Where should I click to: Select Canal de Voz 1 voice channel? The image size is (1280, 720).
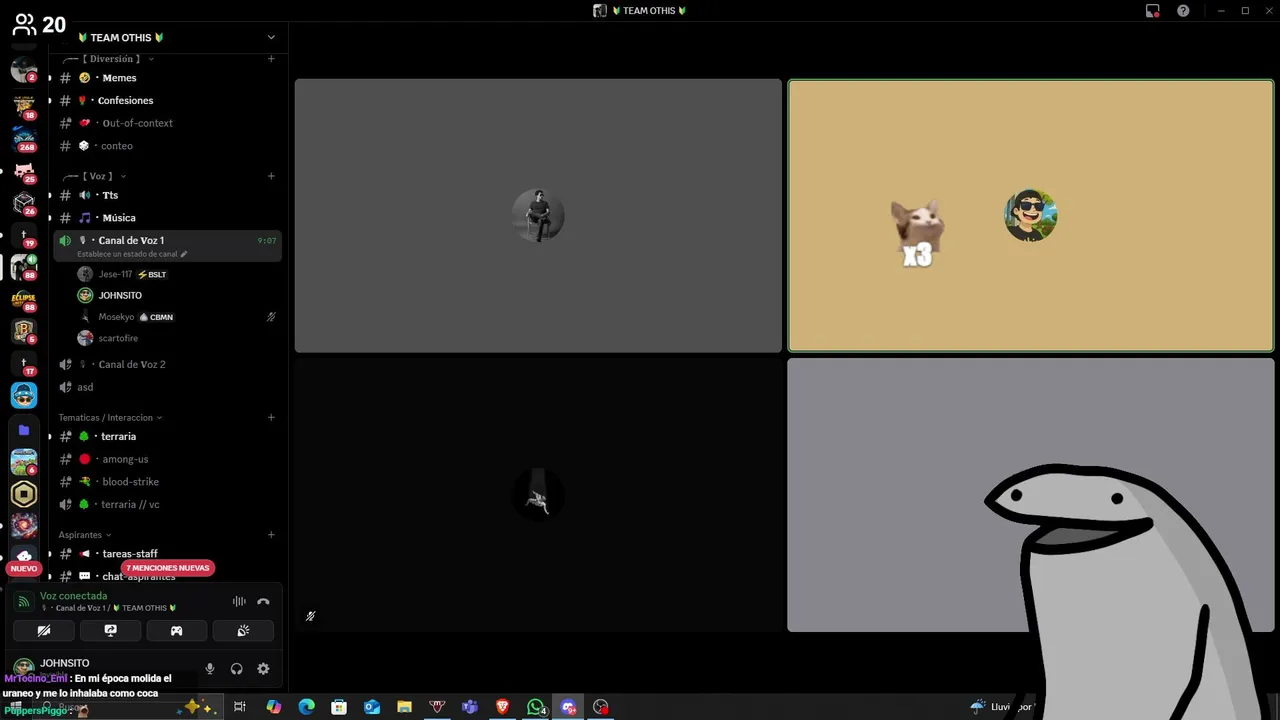[x=131, y=240]
